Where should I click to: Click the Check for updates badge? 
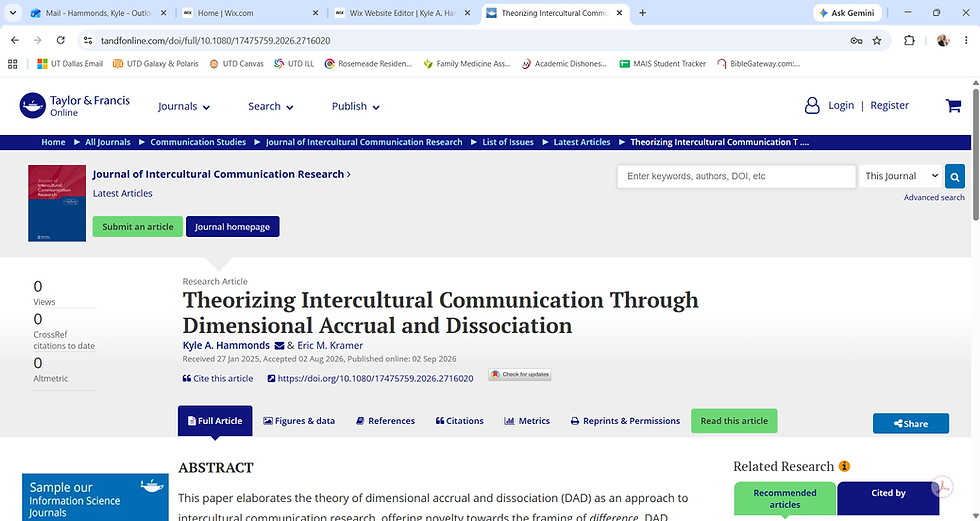click(520, 375)
